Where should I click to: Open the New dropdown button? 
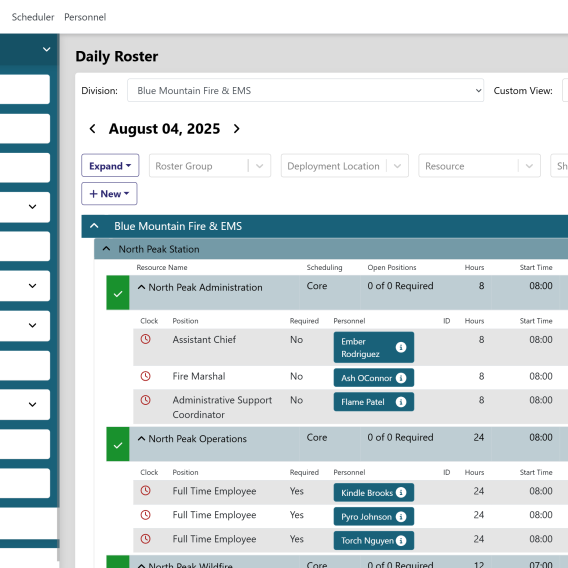pyautogui.click(x=109, y=194)
